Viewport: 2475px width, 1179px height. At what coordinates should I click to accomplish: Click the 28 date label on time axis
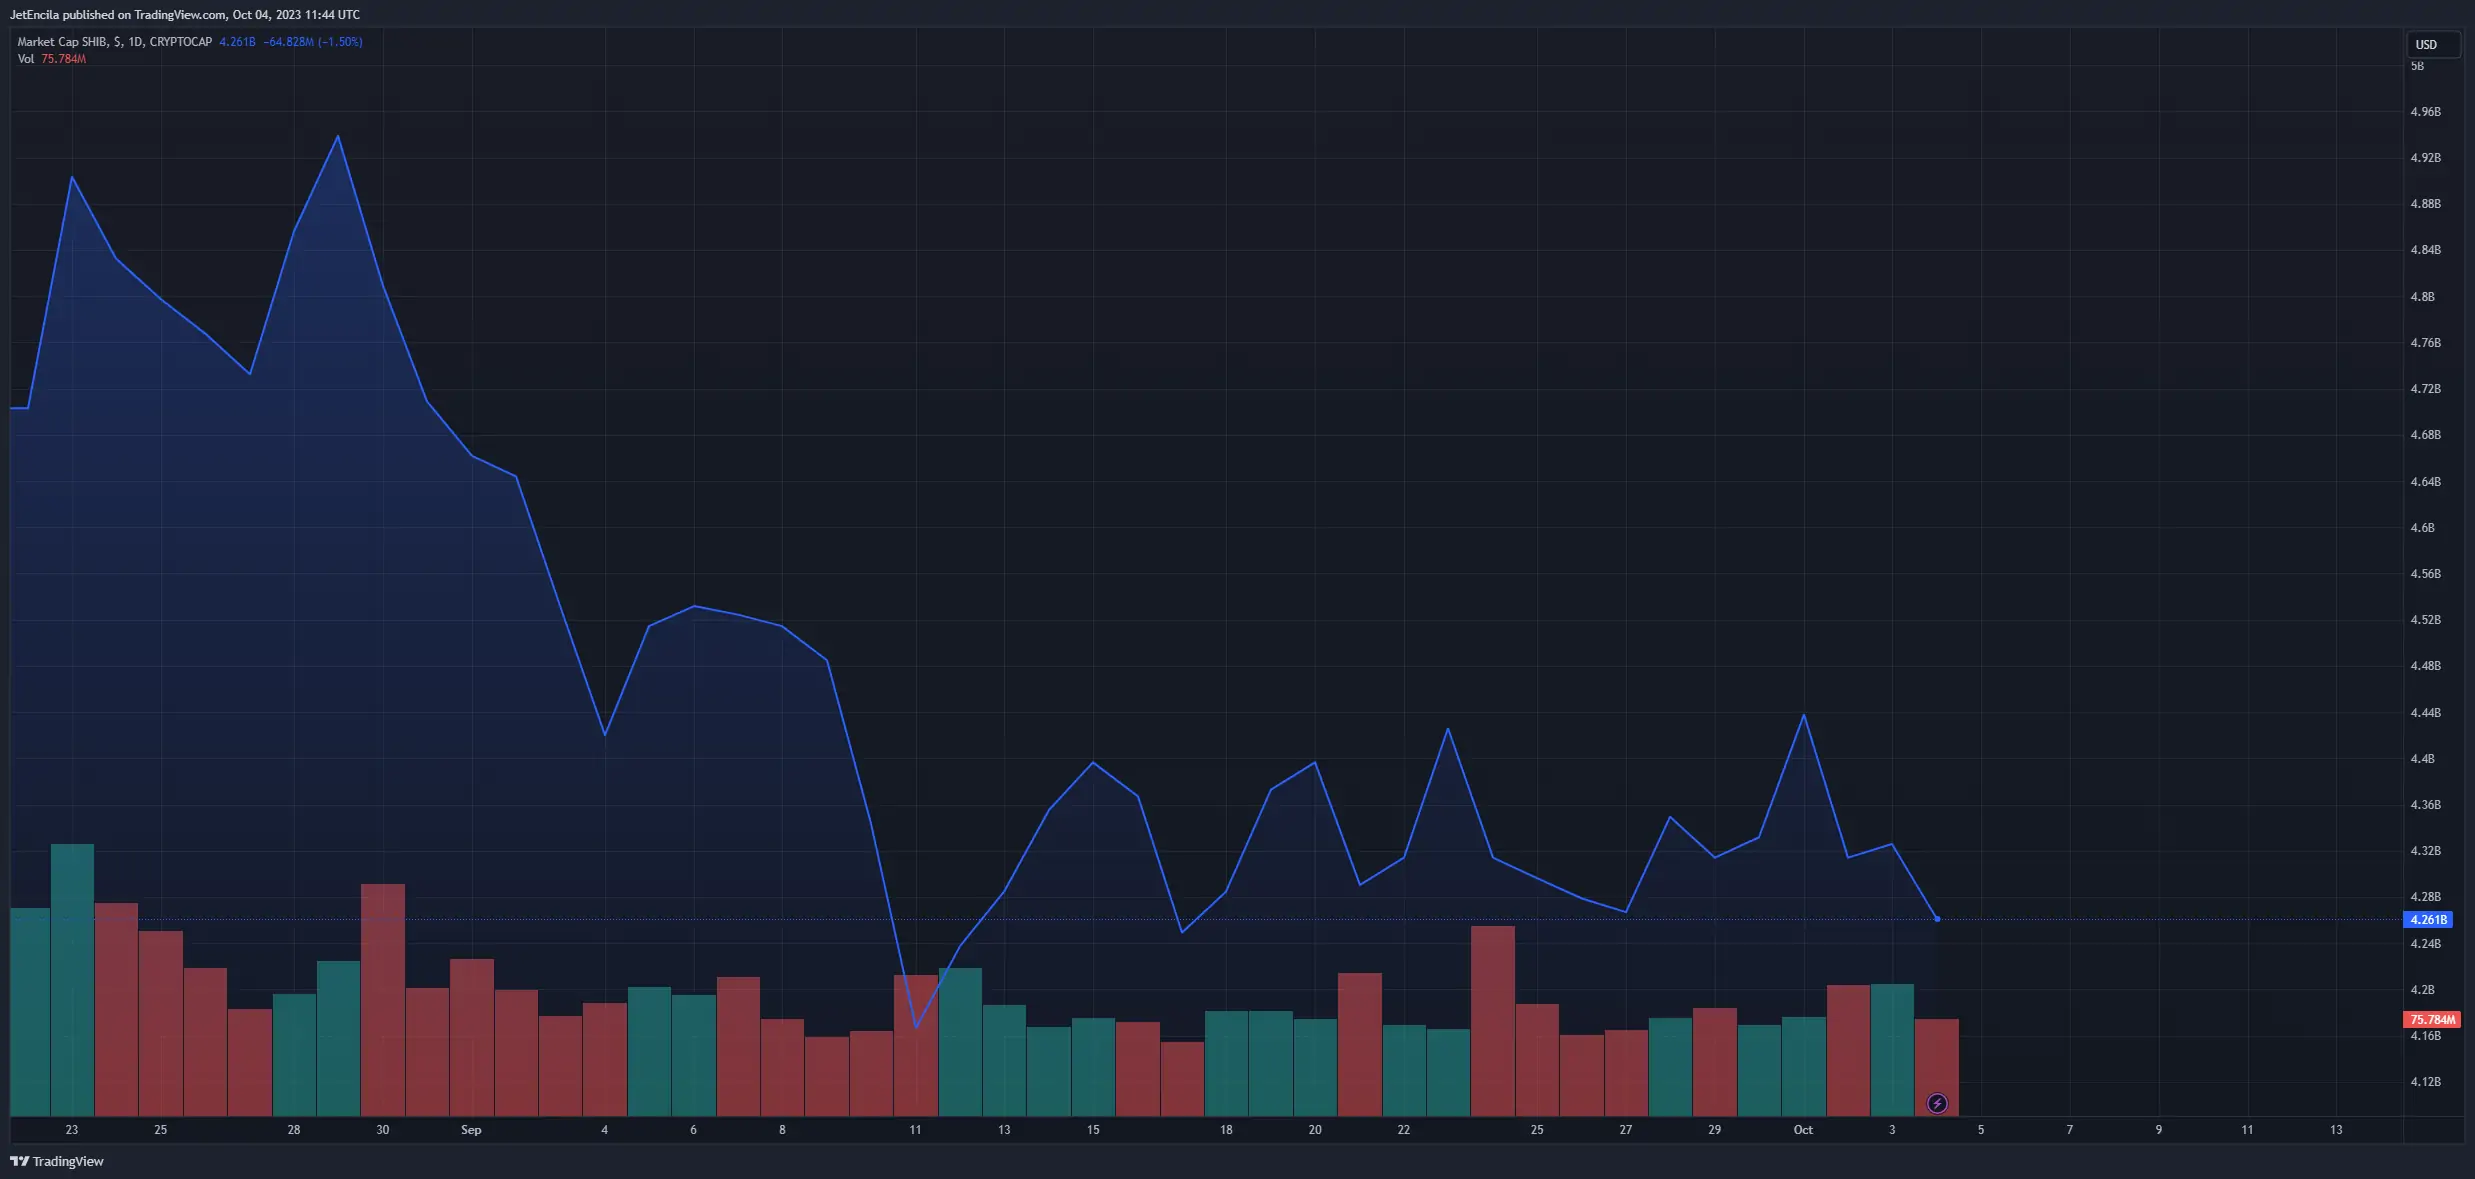[294, 1130]
